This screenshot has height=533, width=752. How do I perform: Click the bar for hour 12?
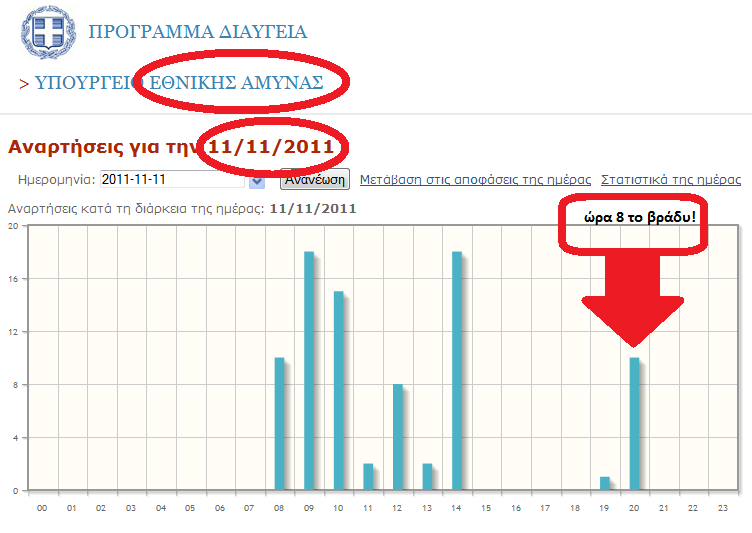(x=398, y=437)
